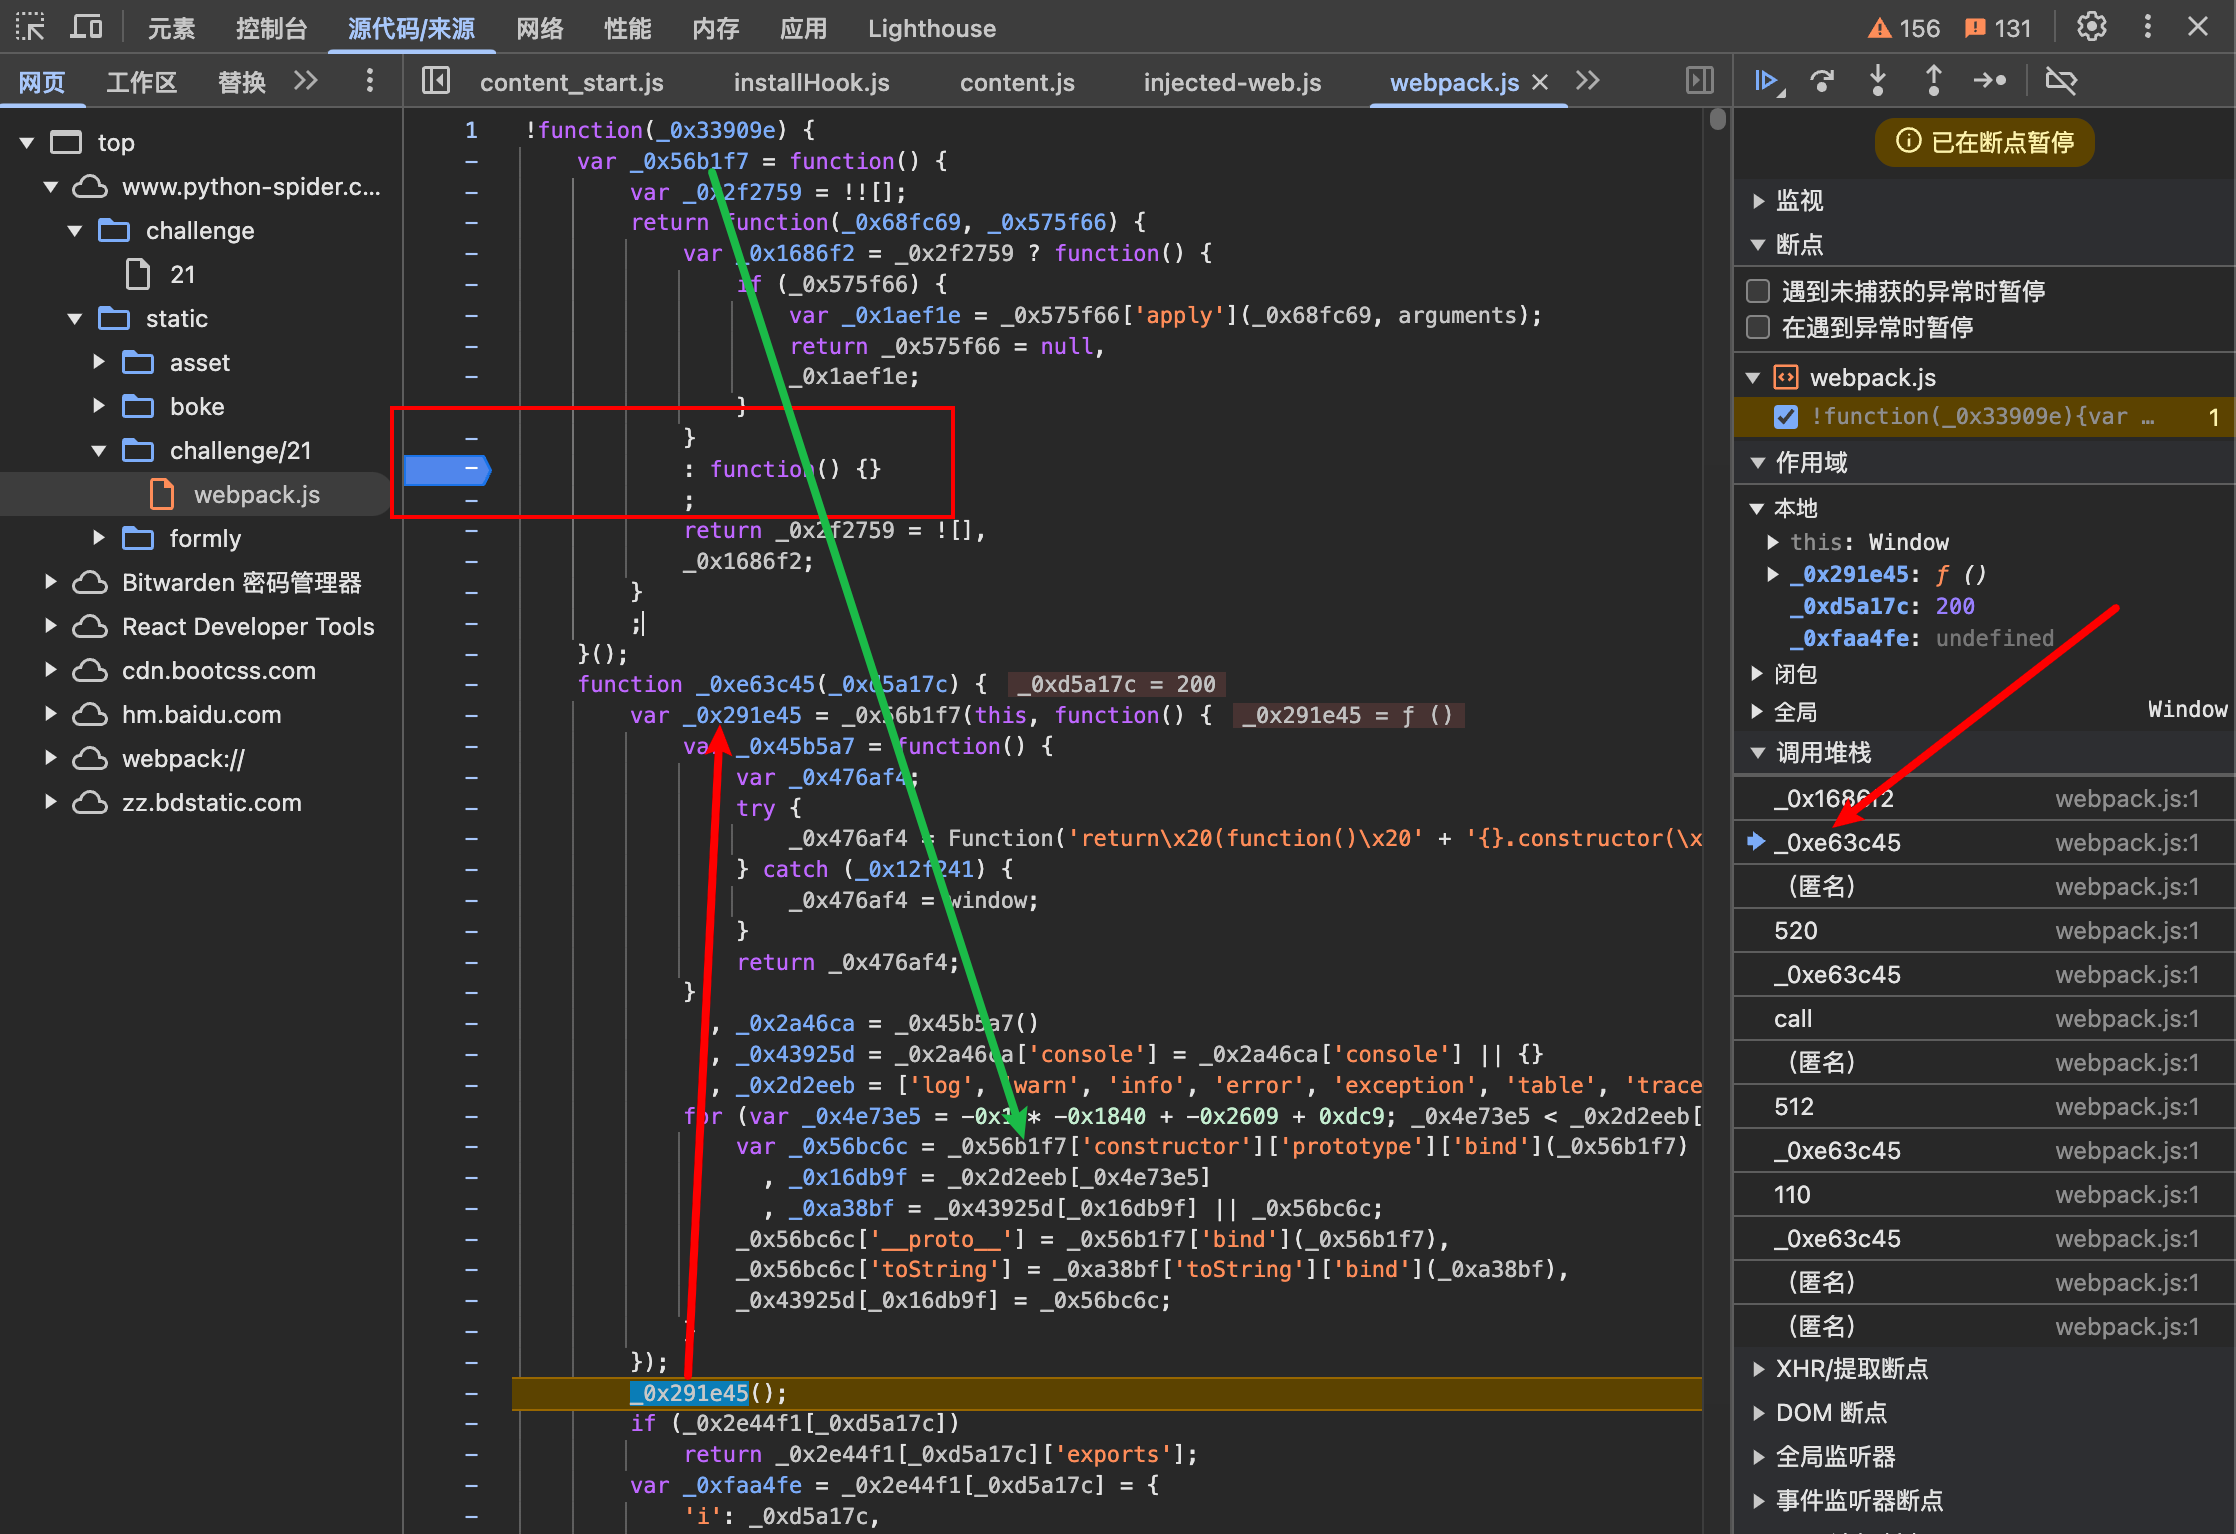Click the resume script execution icon
This screenshot has width=2236, height=1534.
click(x=1768, y=81)
